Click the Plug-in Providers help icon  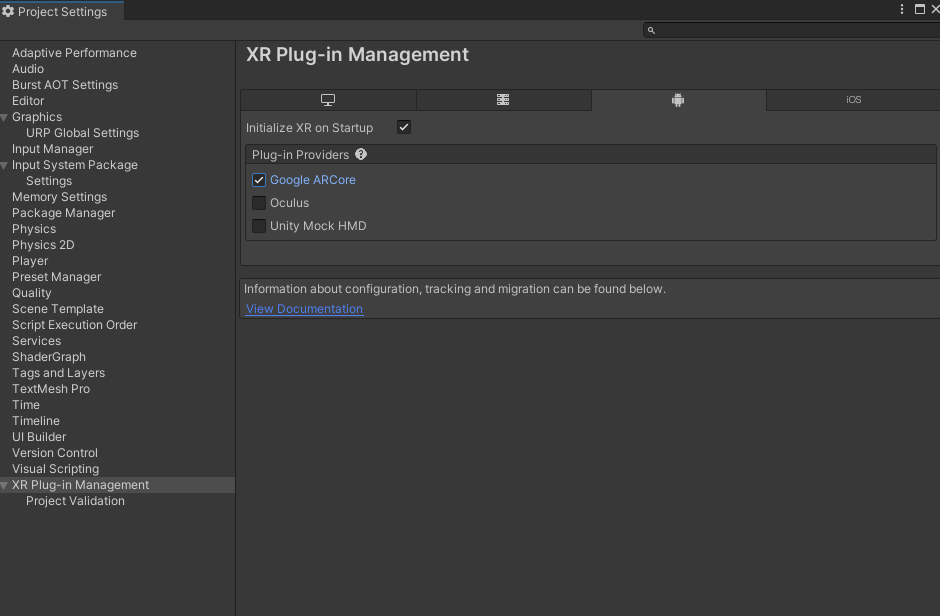coord(361,155)
